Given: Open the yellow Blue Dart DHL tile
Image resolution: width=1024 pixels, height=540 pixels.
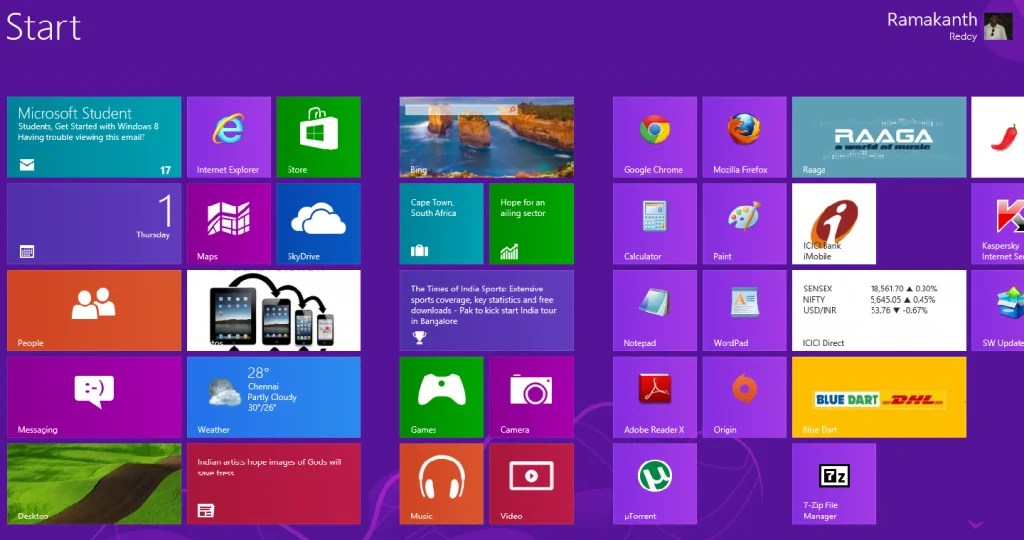Looking at the screenshot, I should click(879, 397).
